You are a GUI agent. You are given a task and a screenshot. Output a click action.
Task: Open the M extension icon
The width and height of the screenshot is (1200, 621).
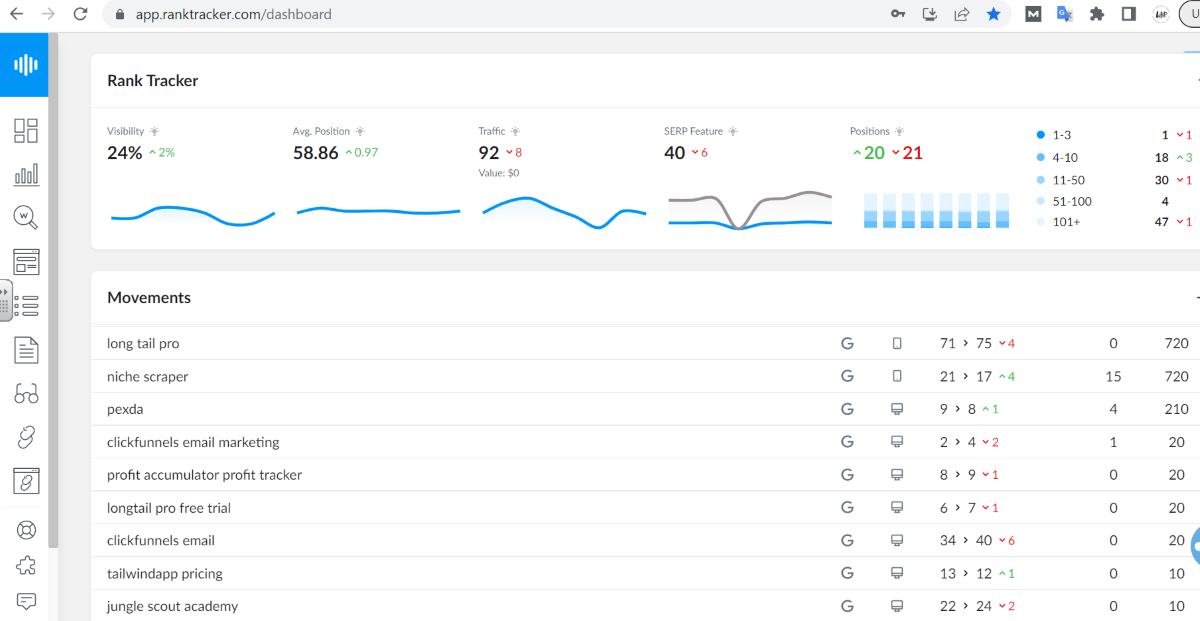pos(1033,14)
